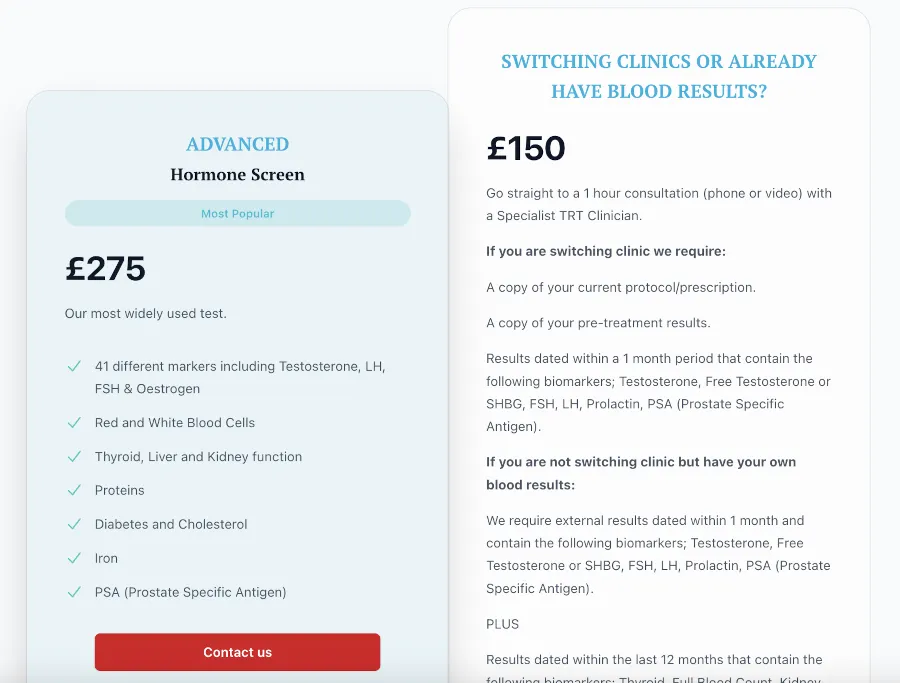Click checkmark beside PSA (Prostate Specific Antigen)
The image size is (900, 683).
tap(74, 592)
